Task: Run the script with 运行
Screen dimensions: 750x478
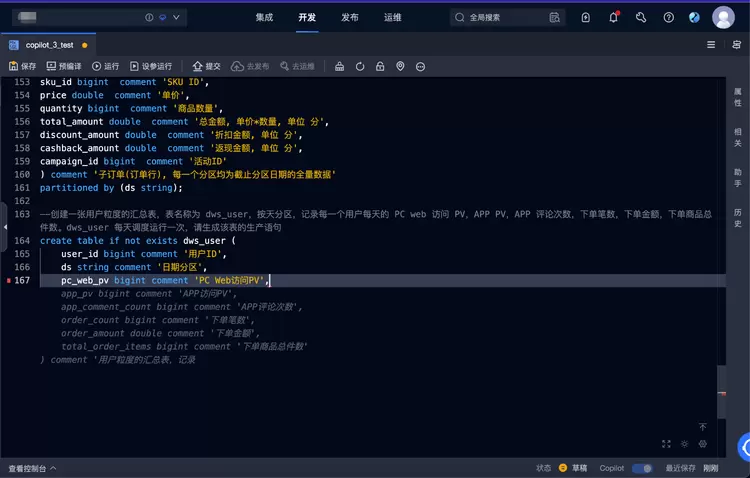Action: pyautogui.click(x=105, y=66)
